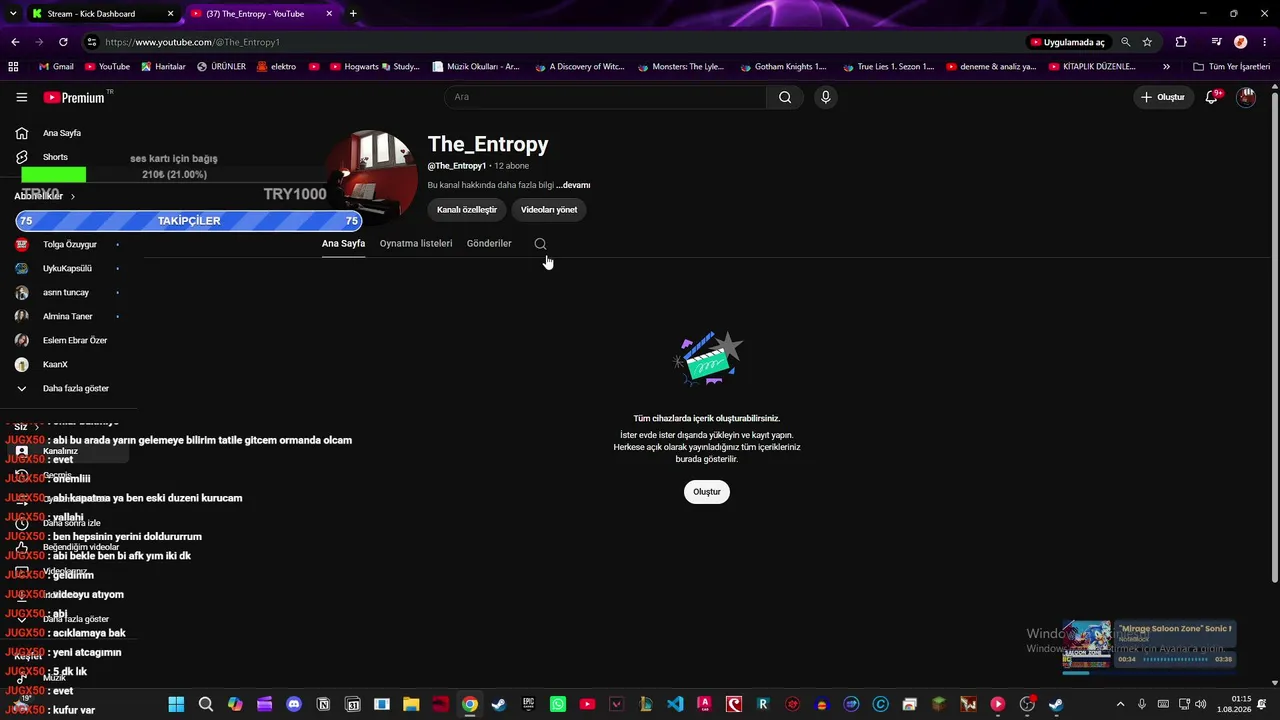Open Tolga Özuygur's subscription channel
Image resolution: width=1280 pixels, height=720 pixels.
pyautogui.click(x=69, y=244)
